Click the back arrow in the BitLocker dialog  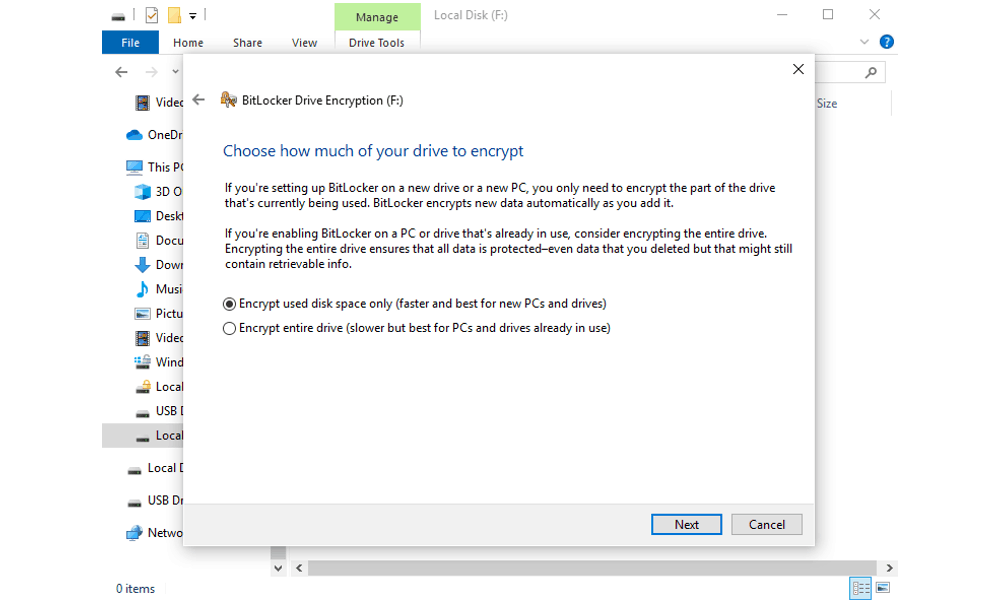pyautogui.click(x=200, y=99)
